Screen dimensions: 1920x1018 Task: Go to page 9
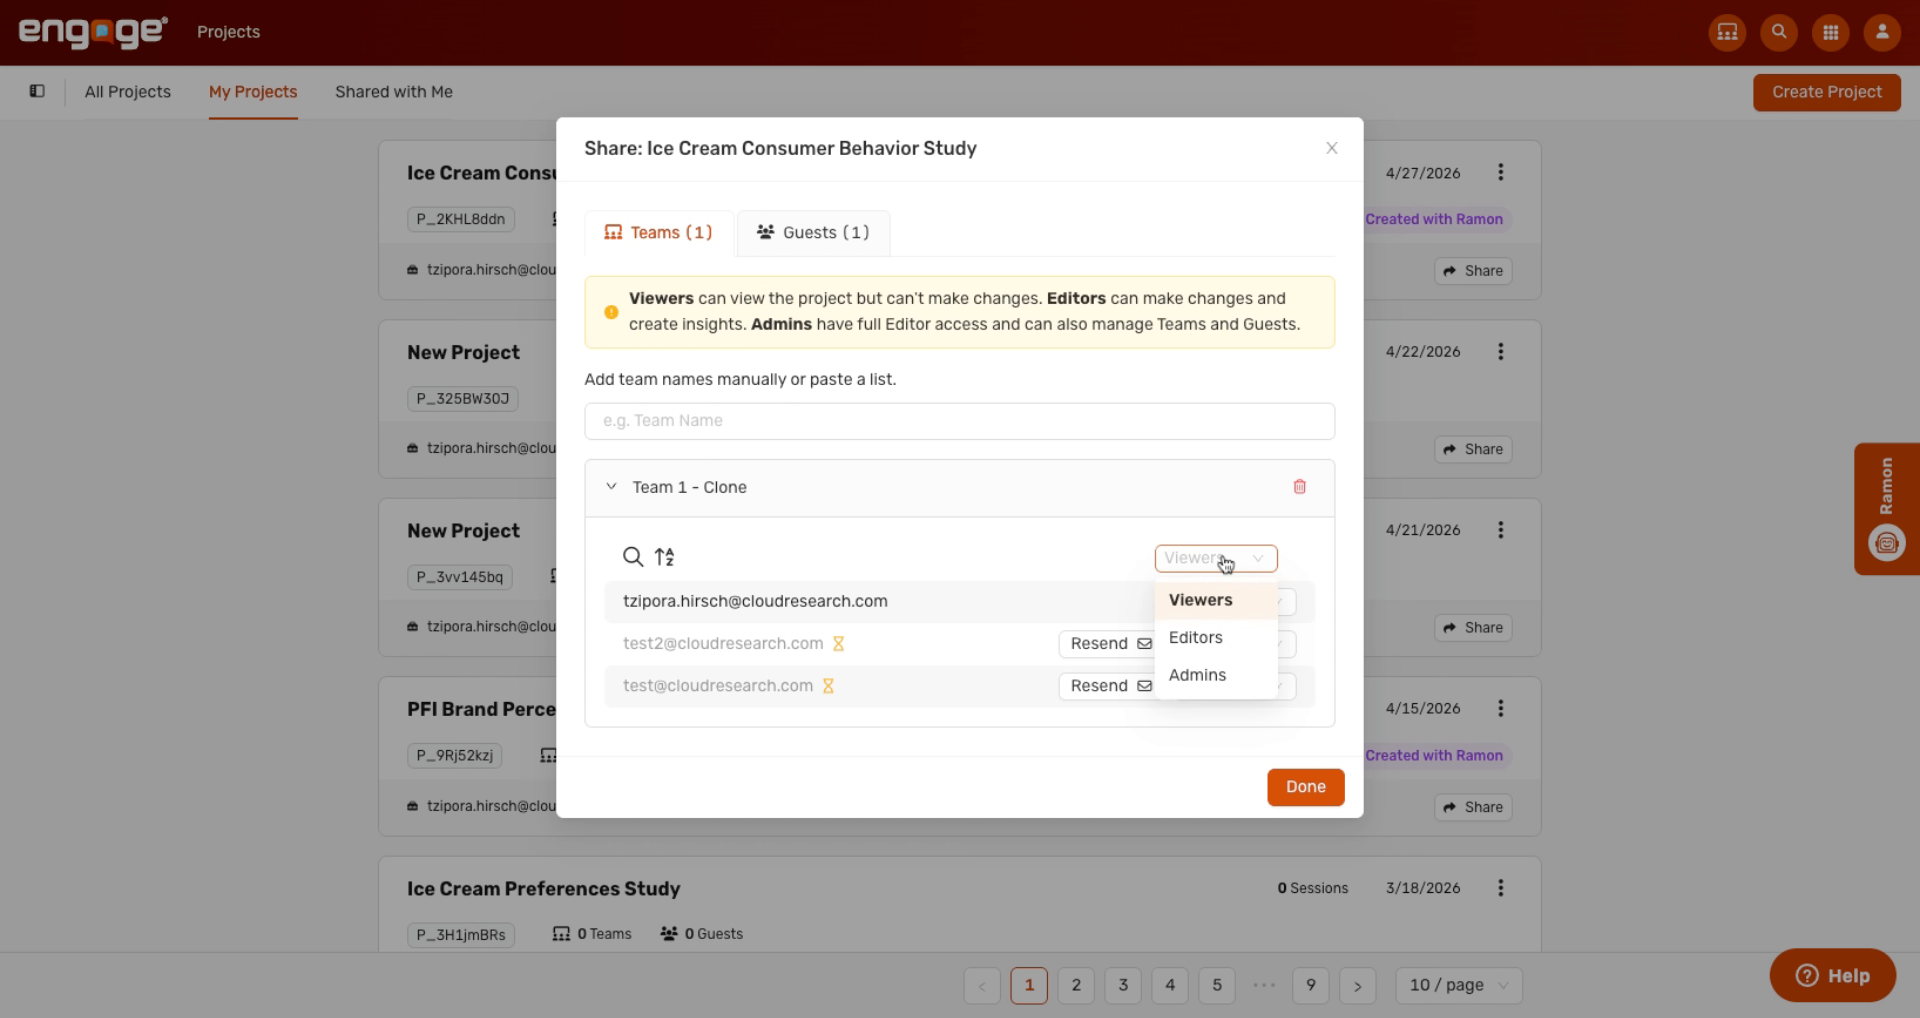click(1311, 985)
